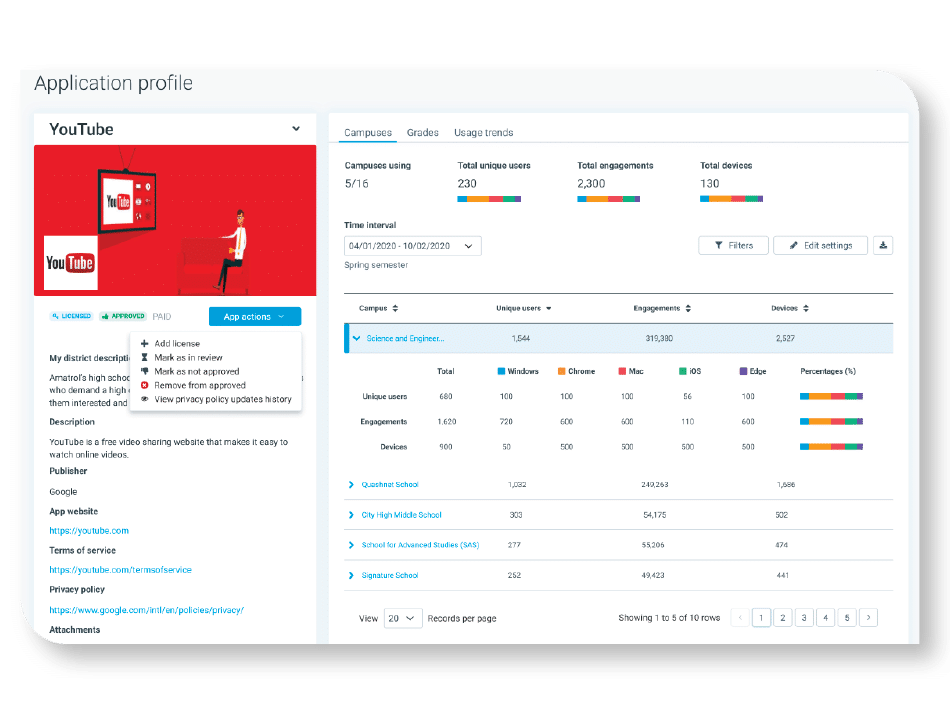Click the PAID status label
The height and width of the screenshot is (726, 950).
162,317
